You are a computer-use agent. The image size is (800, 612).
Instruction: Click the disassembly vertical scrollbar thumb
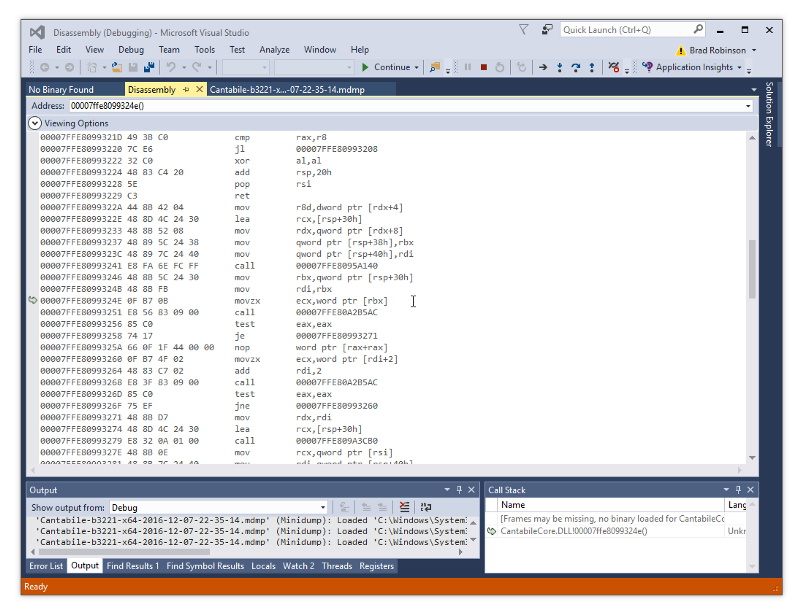pyautogui.click(x=752, y=269)
